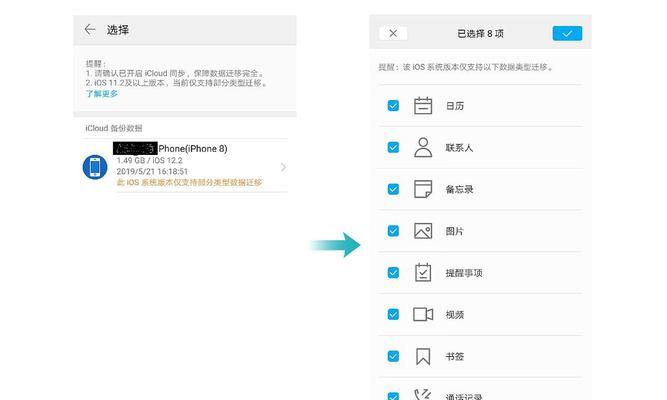667x400 pixels.
Task: Cancel selection with the X button
Action: (393, 33)
